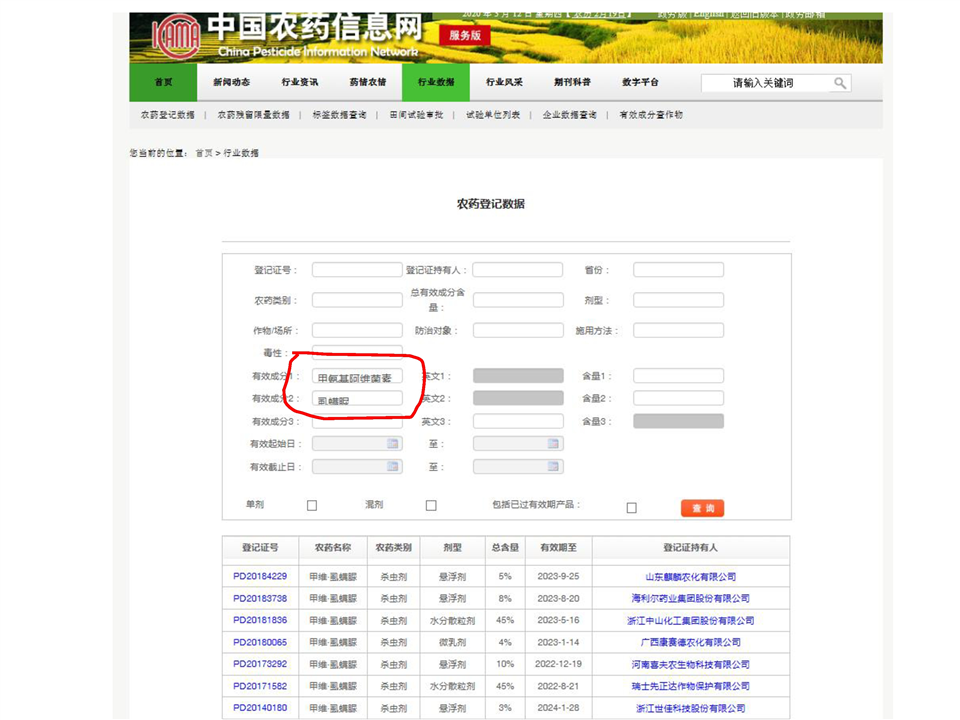The width and height of the screenshot is (960, 720).
Task: Focus the 剂型 input field
Action: pos(678,300)
